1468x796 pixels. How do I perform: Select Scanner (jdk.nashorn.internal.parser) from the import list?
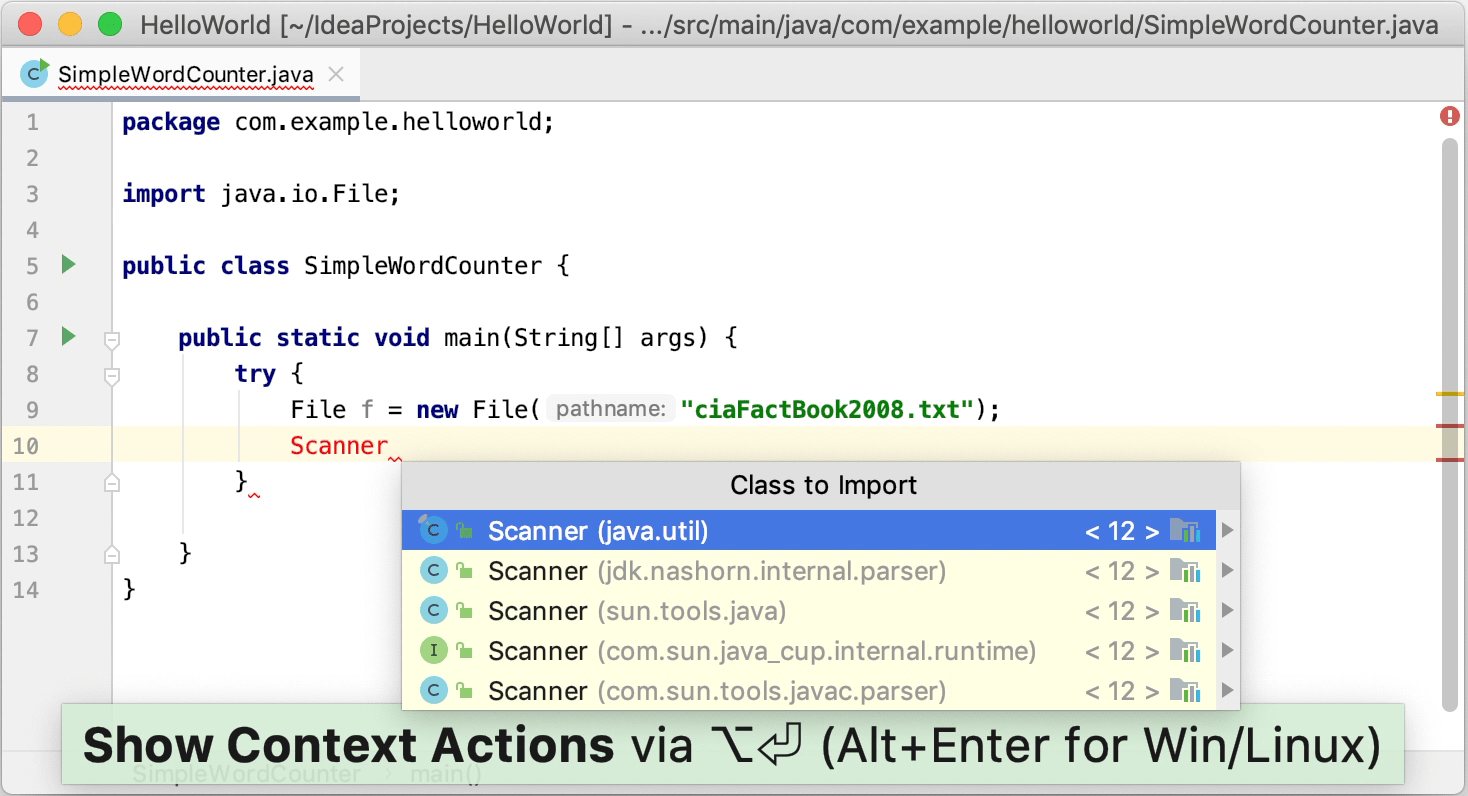[716, 571]
